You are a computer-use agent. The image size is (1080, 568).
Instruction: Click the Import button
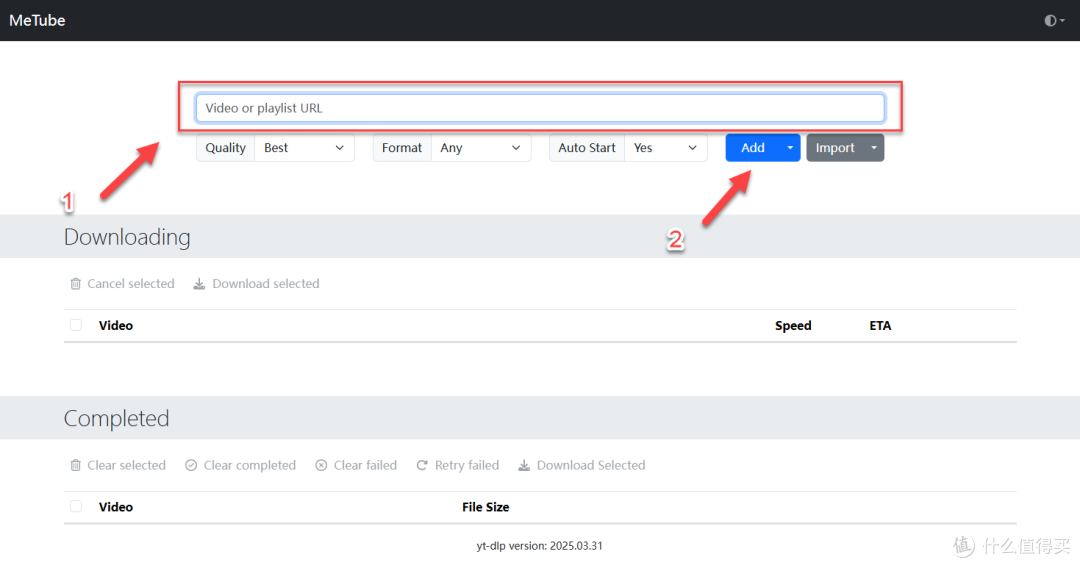[x=835, y=148]
